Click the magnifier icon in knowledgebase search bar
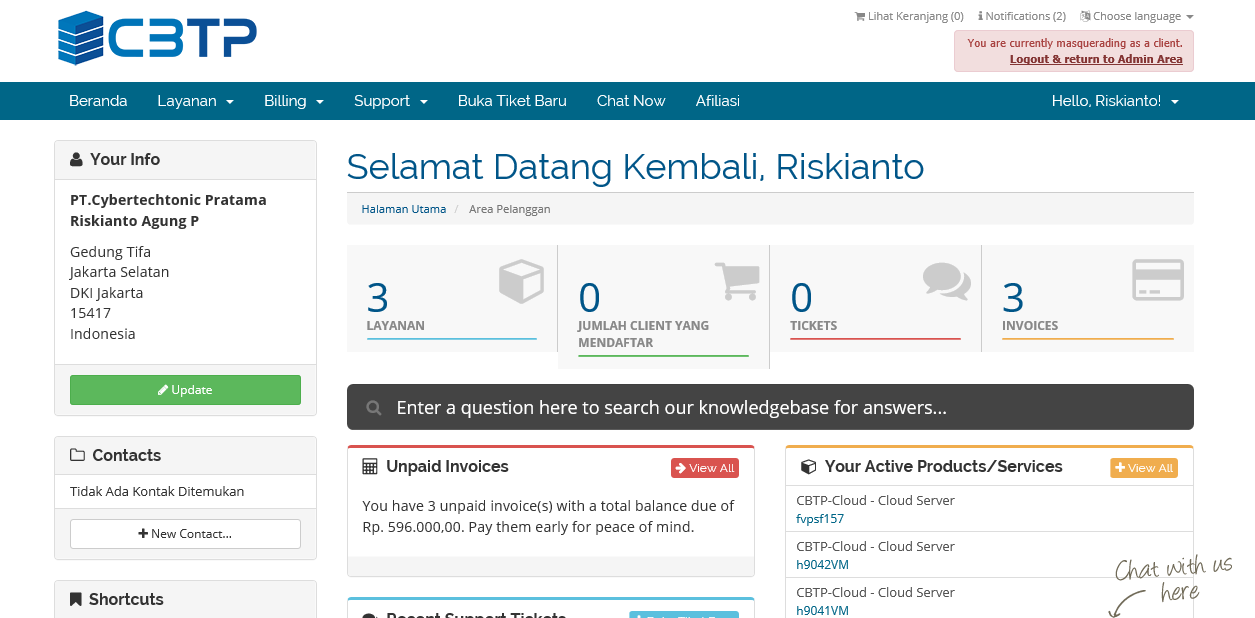 click(x=373, y=407)
